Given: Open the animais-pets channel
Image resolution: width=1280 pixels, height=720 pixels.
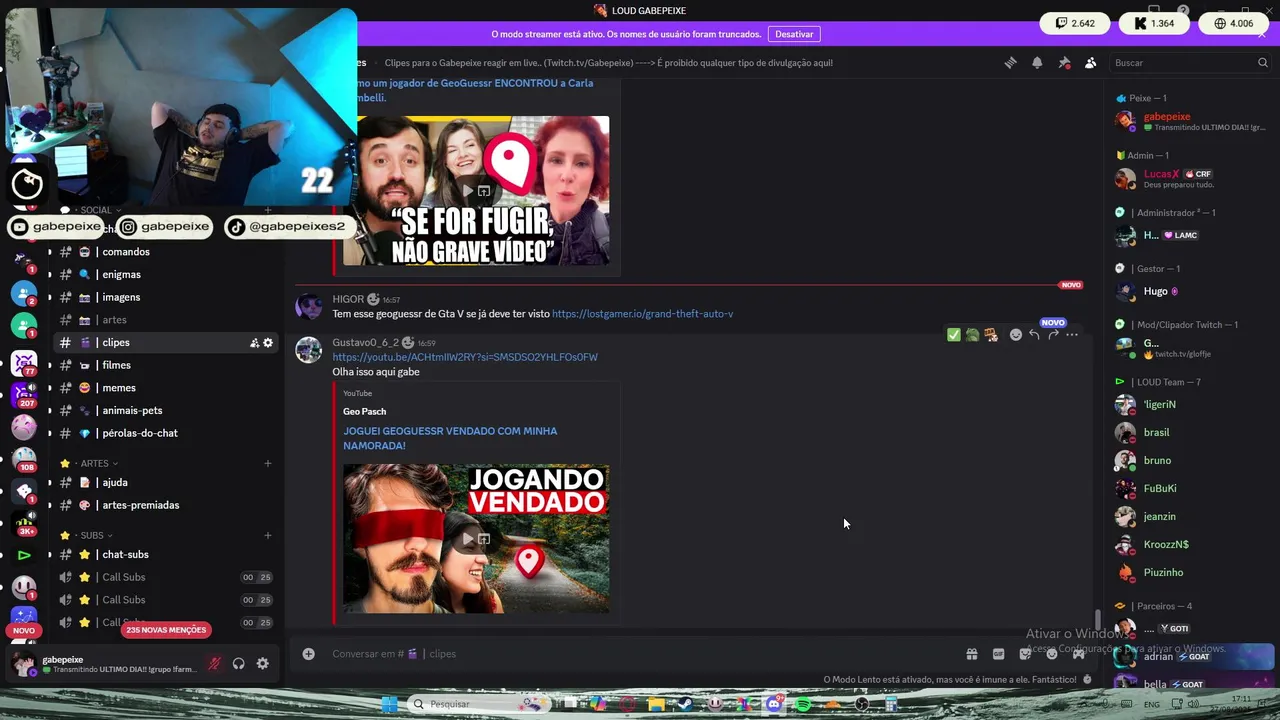Looking at the screenshot, I should click(x=165, y=410).
